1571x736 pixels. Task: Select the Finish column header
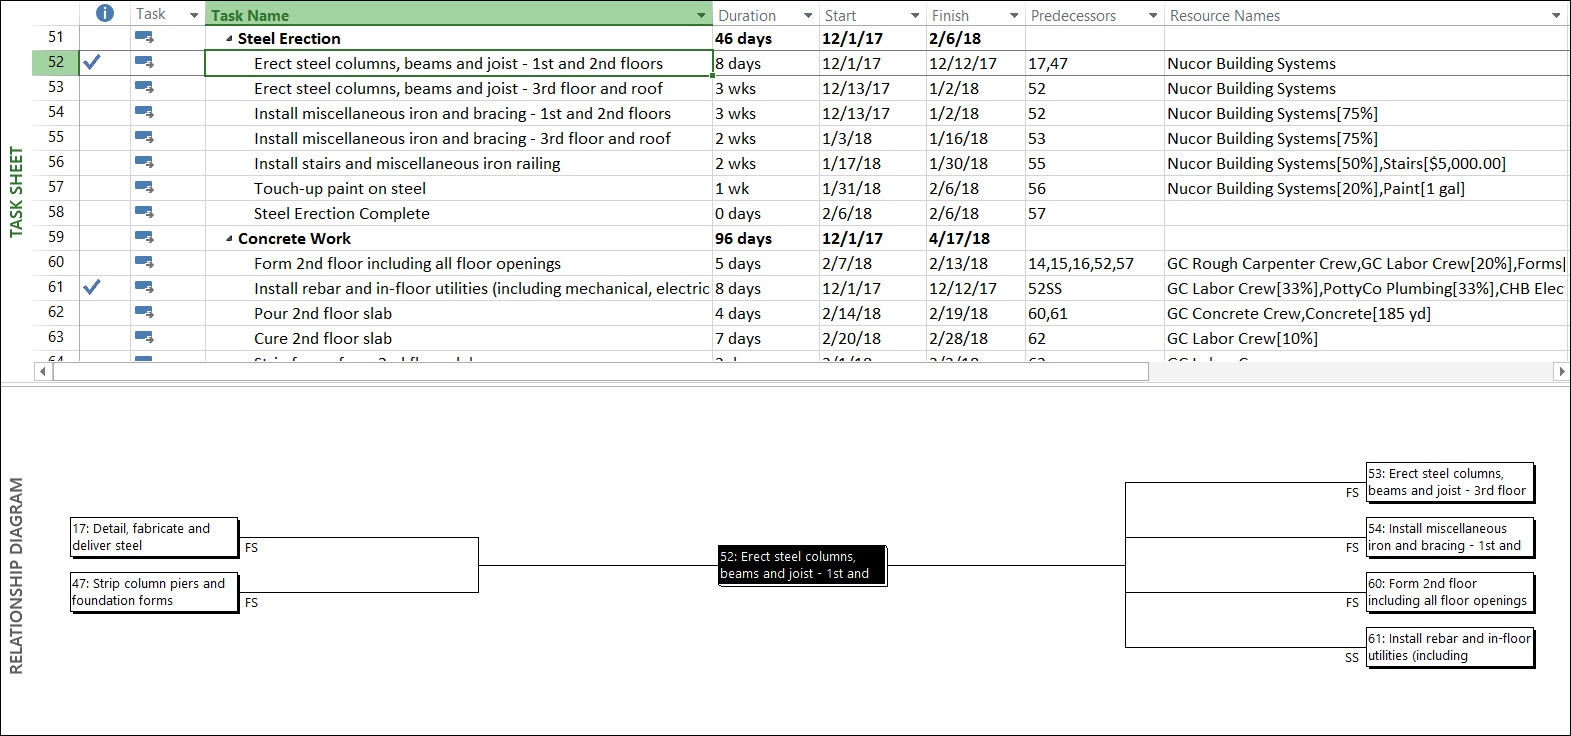click(976, 15)
